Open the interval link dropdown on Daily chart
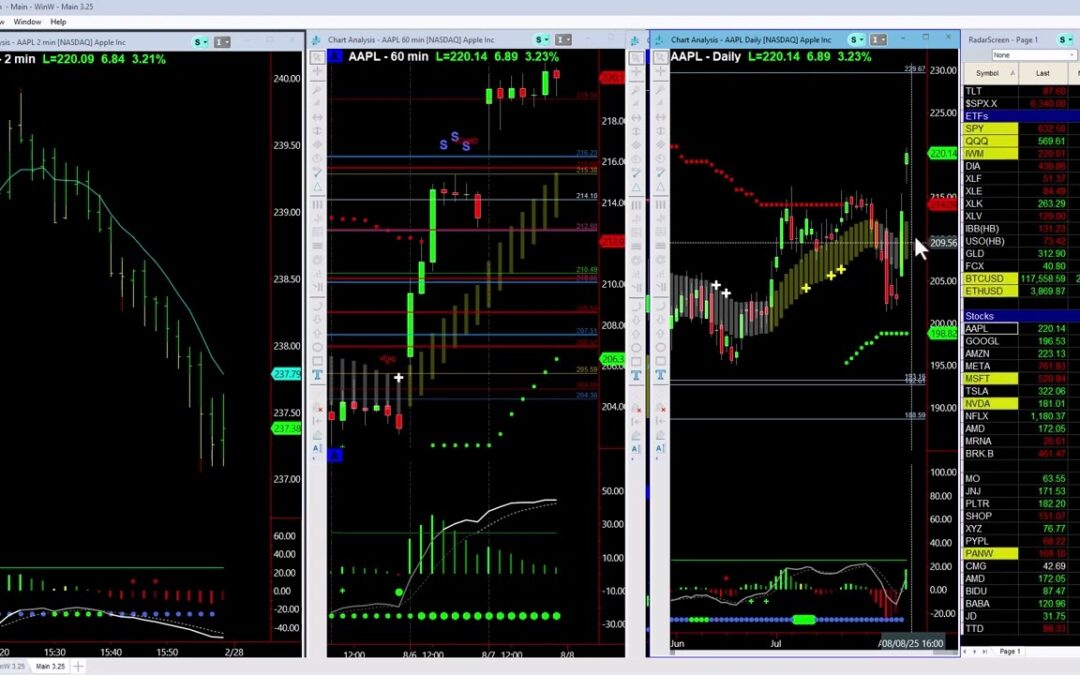This screenshot has width=1080, height=675. [878, 40]
